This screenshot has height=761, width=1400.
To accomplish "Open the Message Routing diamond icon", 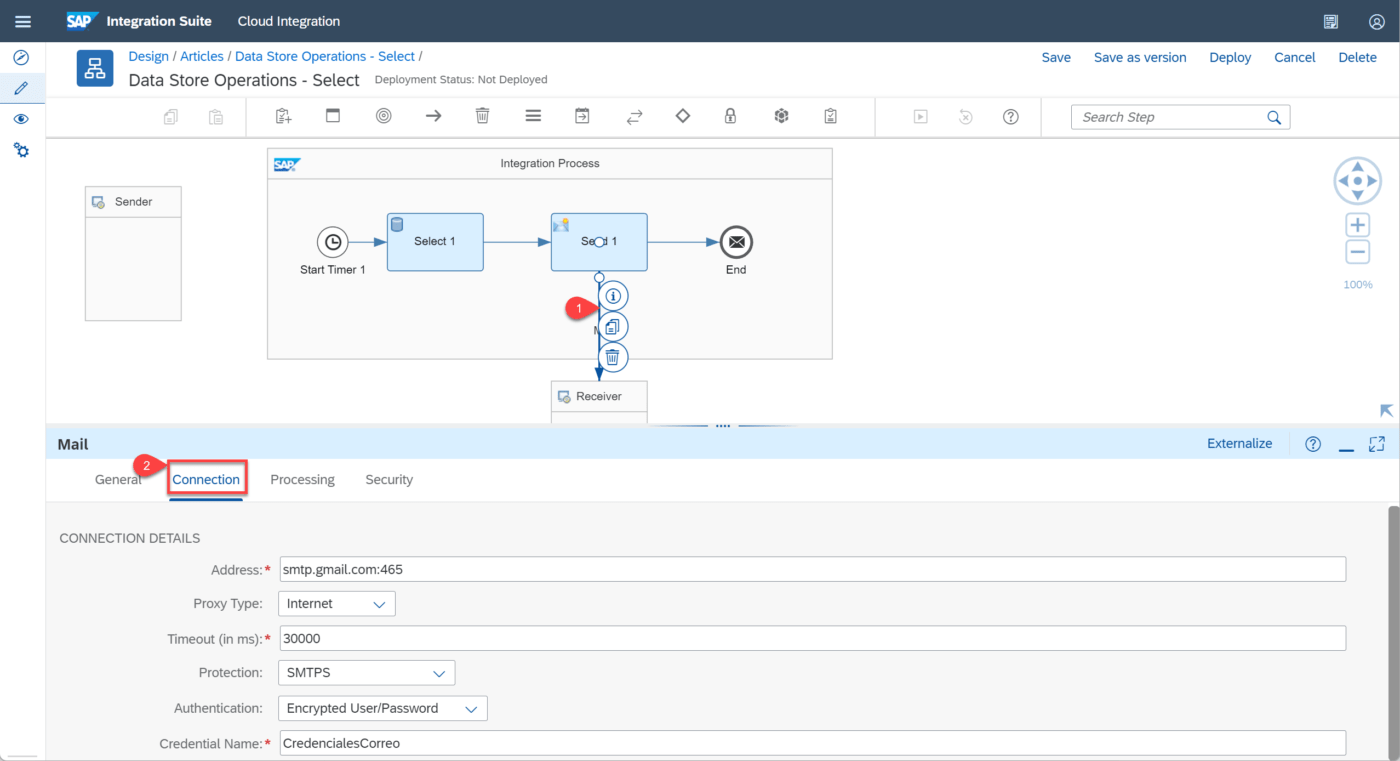I will pyautogui.click(x=683, y=116).
